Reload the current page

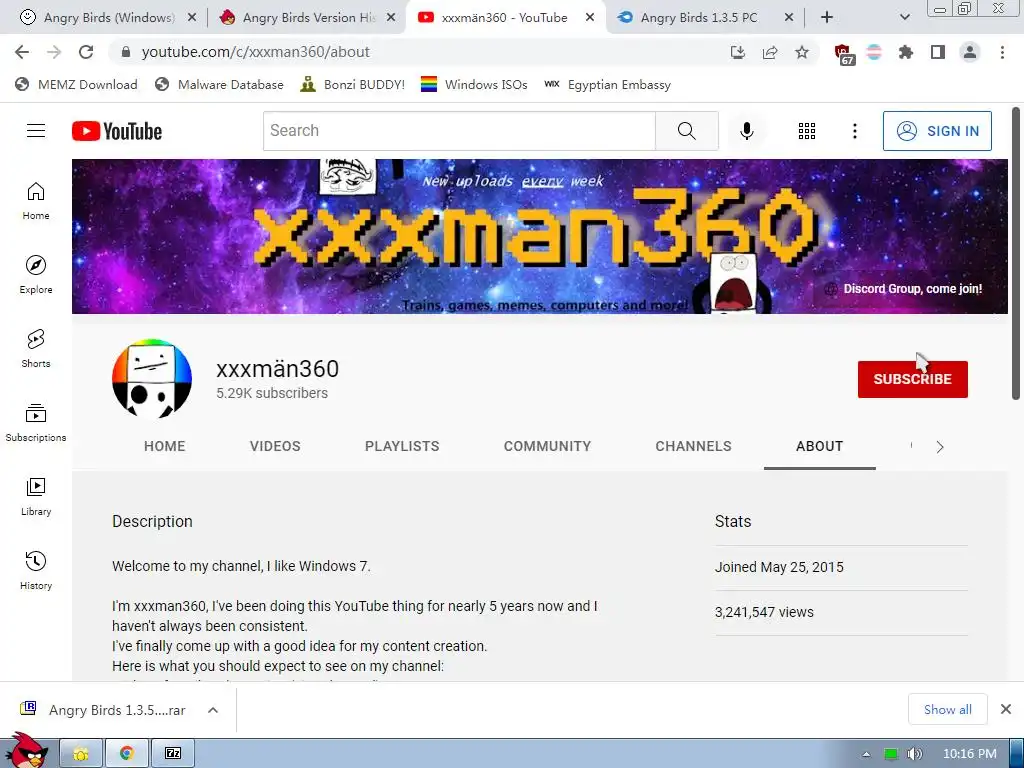tap(86, 52)
